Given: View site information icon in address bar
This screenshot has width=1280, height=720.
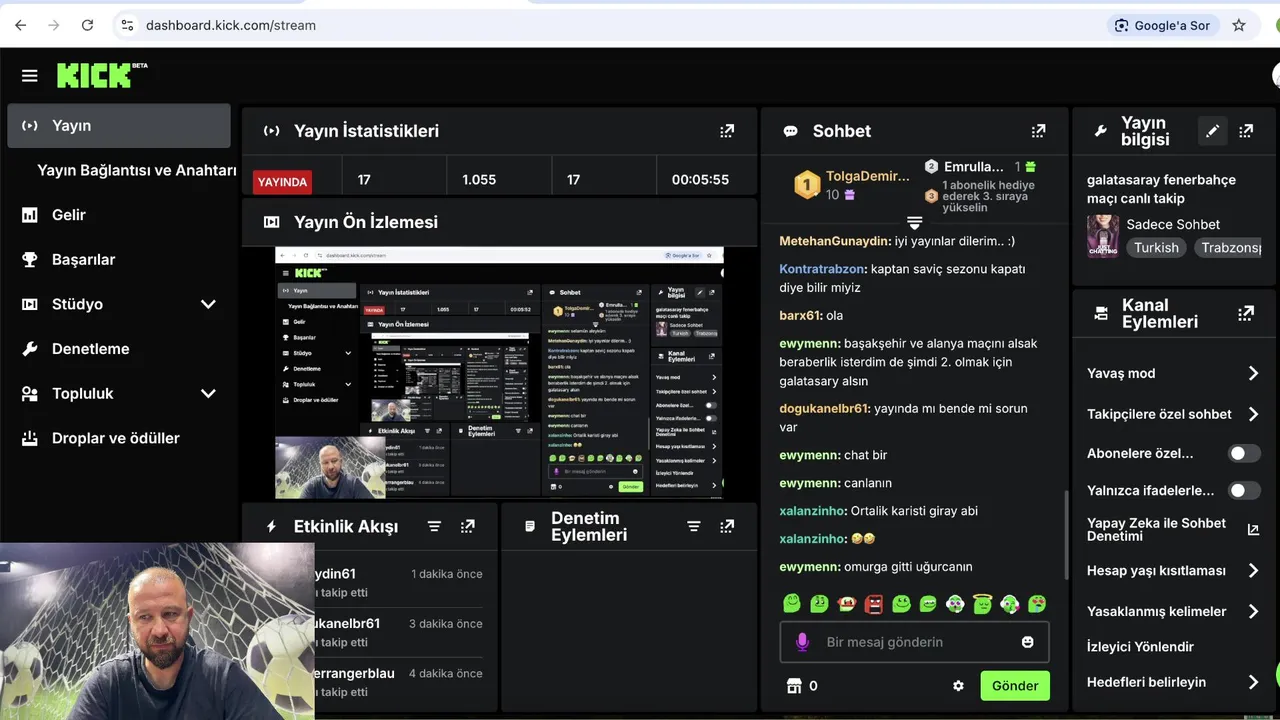Looking at the screenshot, I should tap(126, 25).
